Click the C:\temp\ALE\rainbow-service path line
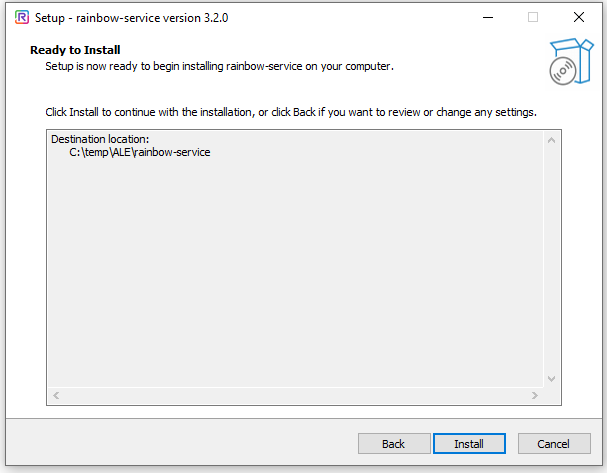Viewport: 607px width, 473px height. pyautogui.click(x=140, y=153)
